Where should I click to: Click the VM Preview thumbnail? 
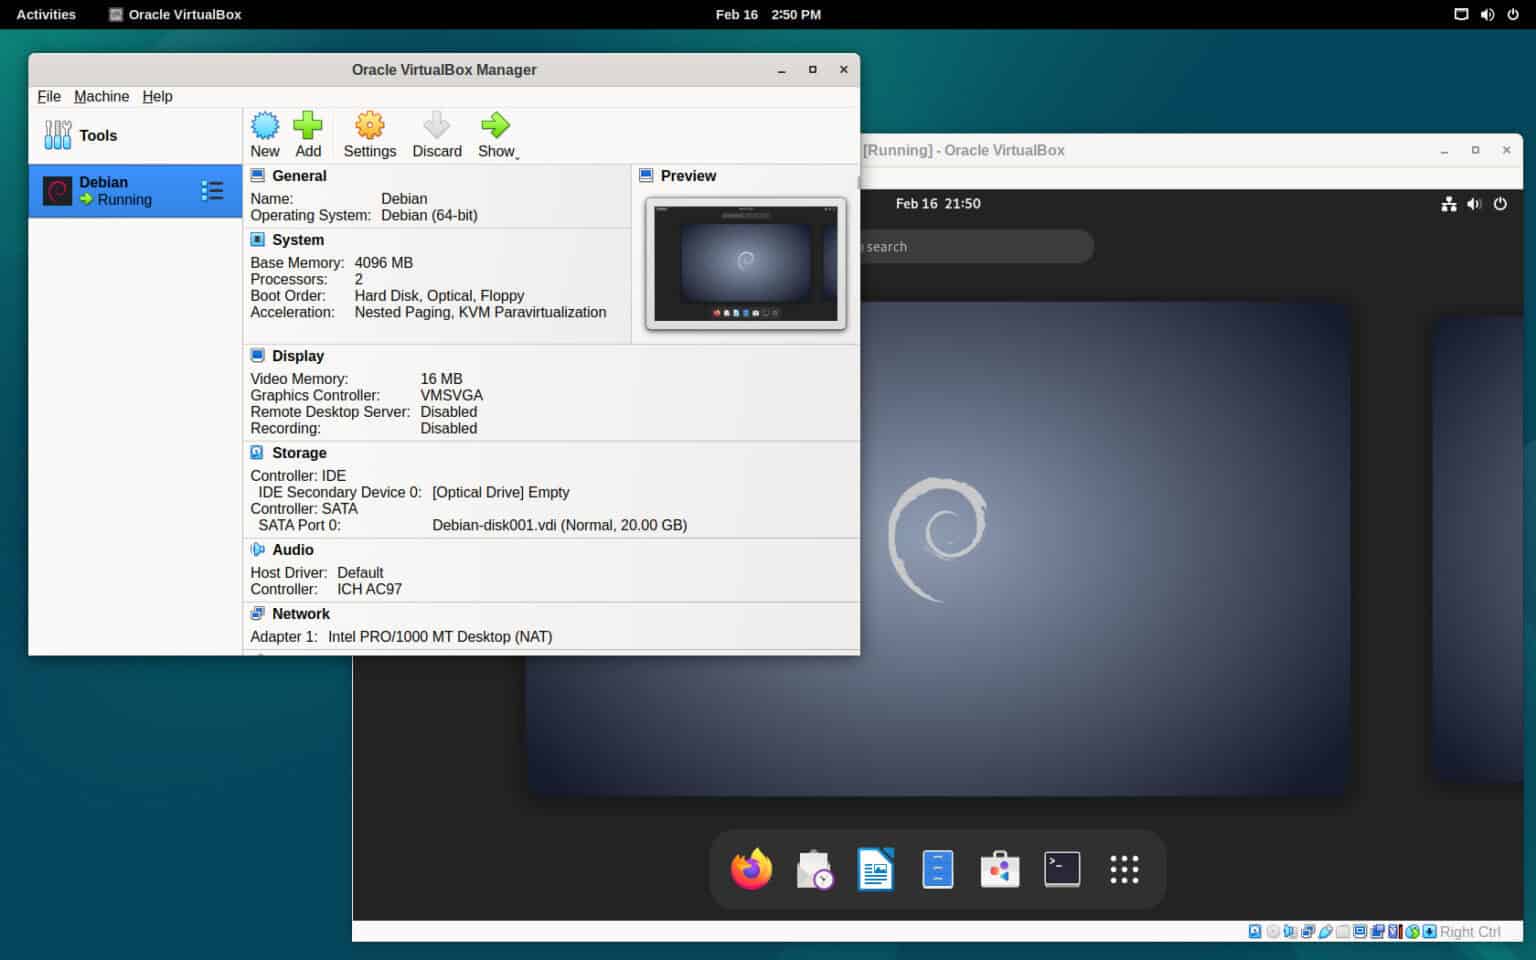pos(744,262)
